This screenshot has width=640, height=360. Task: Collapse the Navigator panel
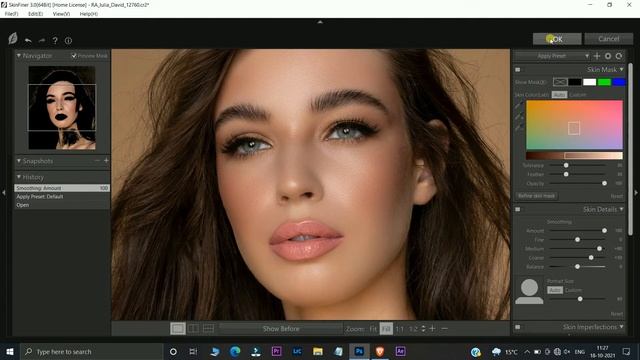19,55
